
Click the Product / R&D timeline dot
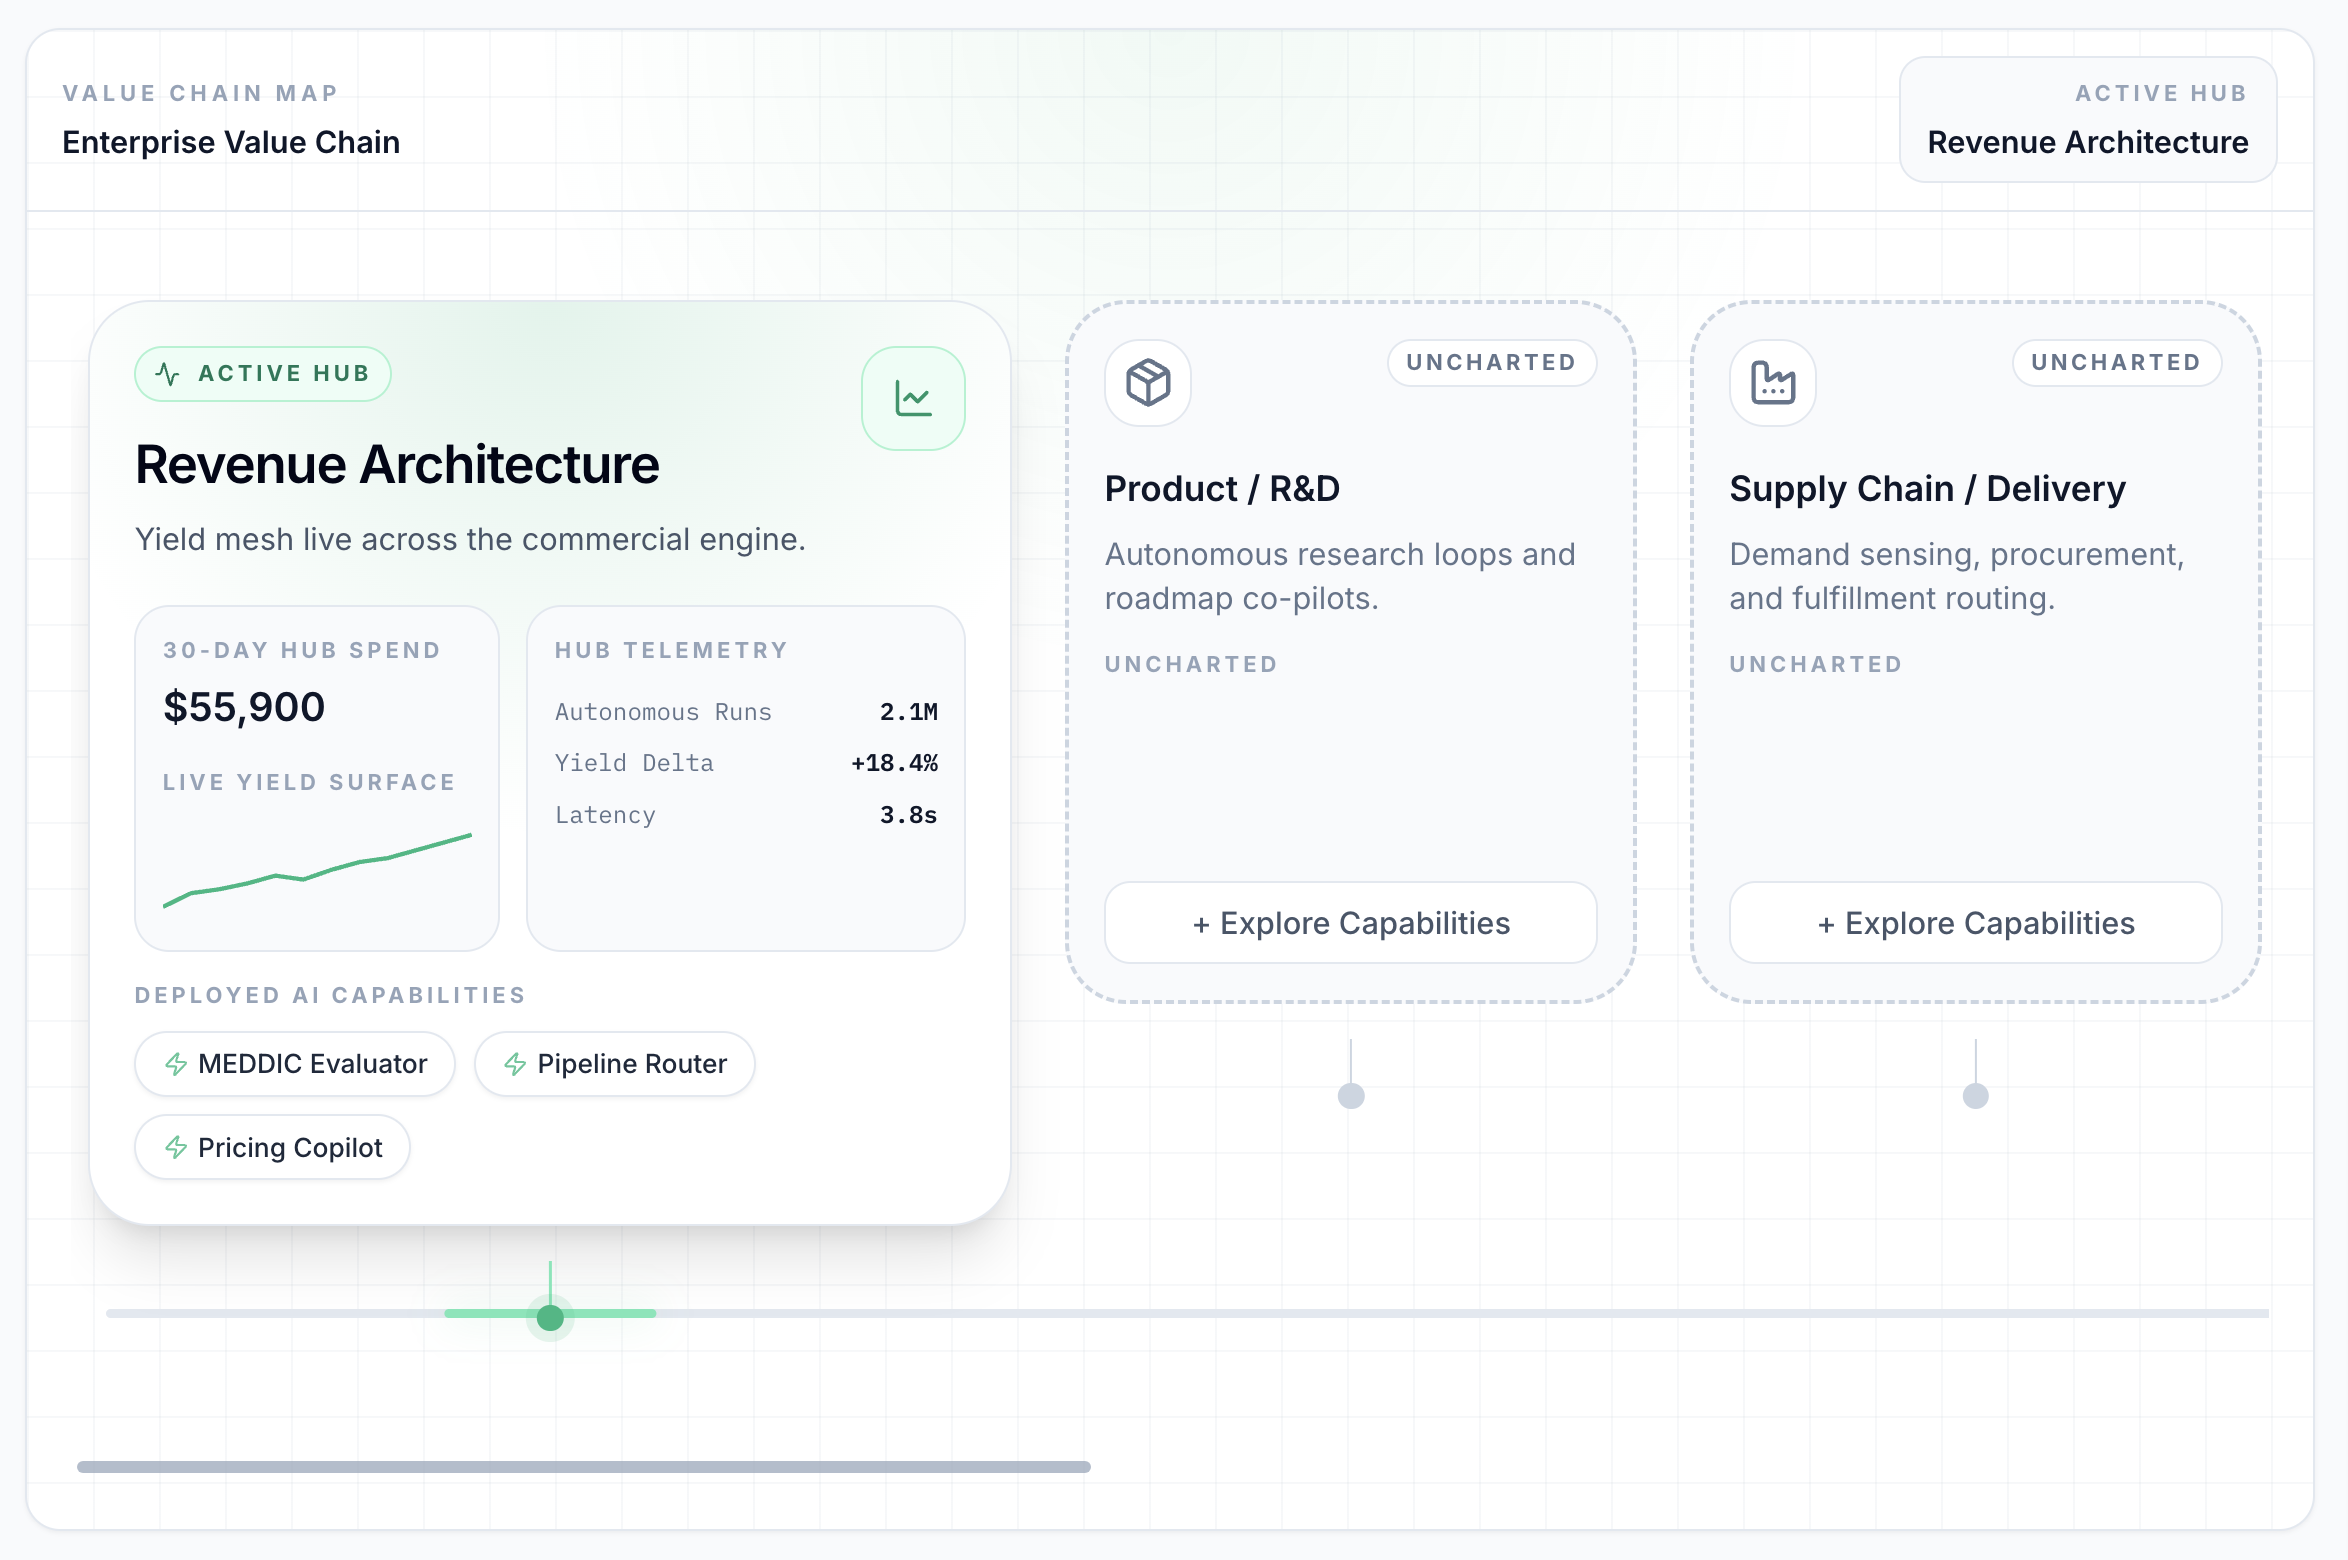[x=1351, y=1095]
